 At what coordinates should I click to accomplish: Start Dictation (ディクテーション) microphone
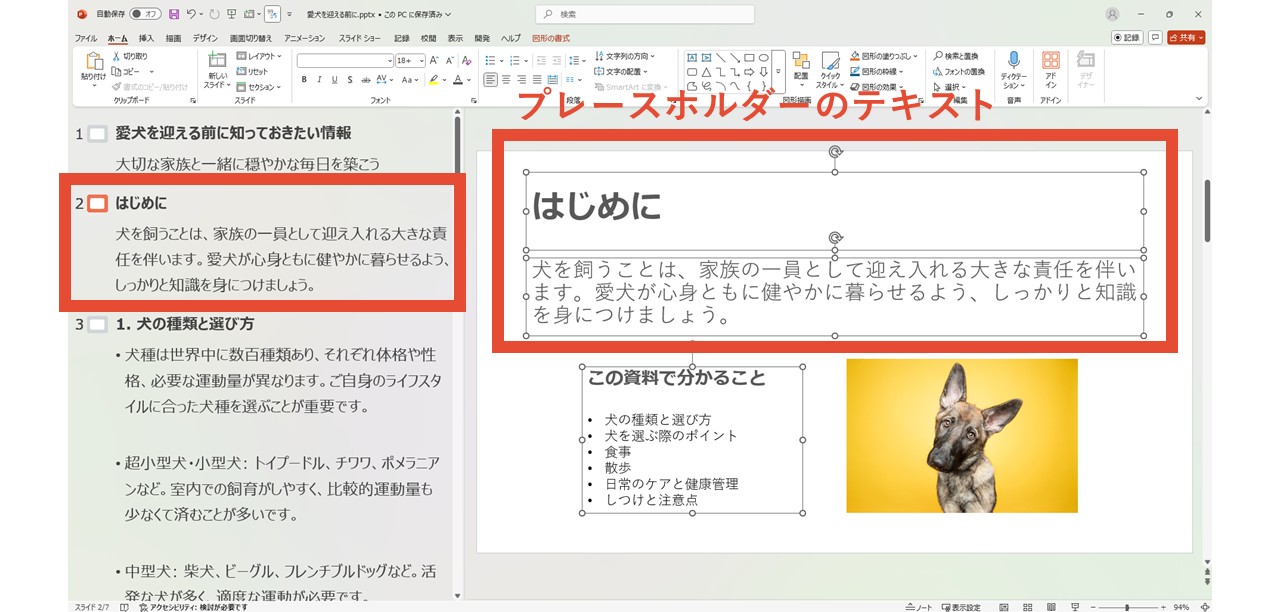click(x=1013, y=70)
